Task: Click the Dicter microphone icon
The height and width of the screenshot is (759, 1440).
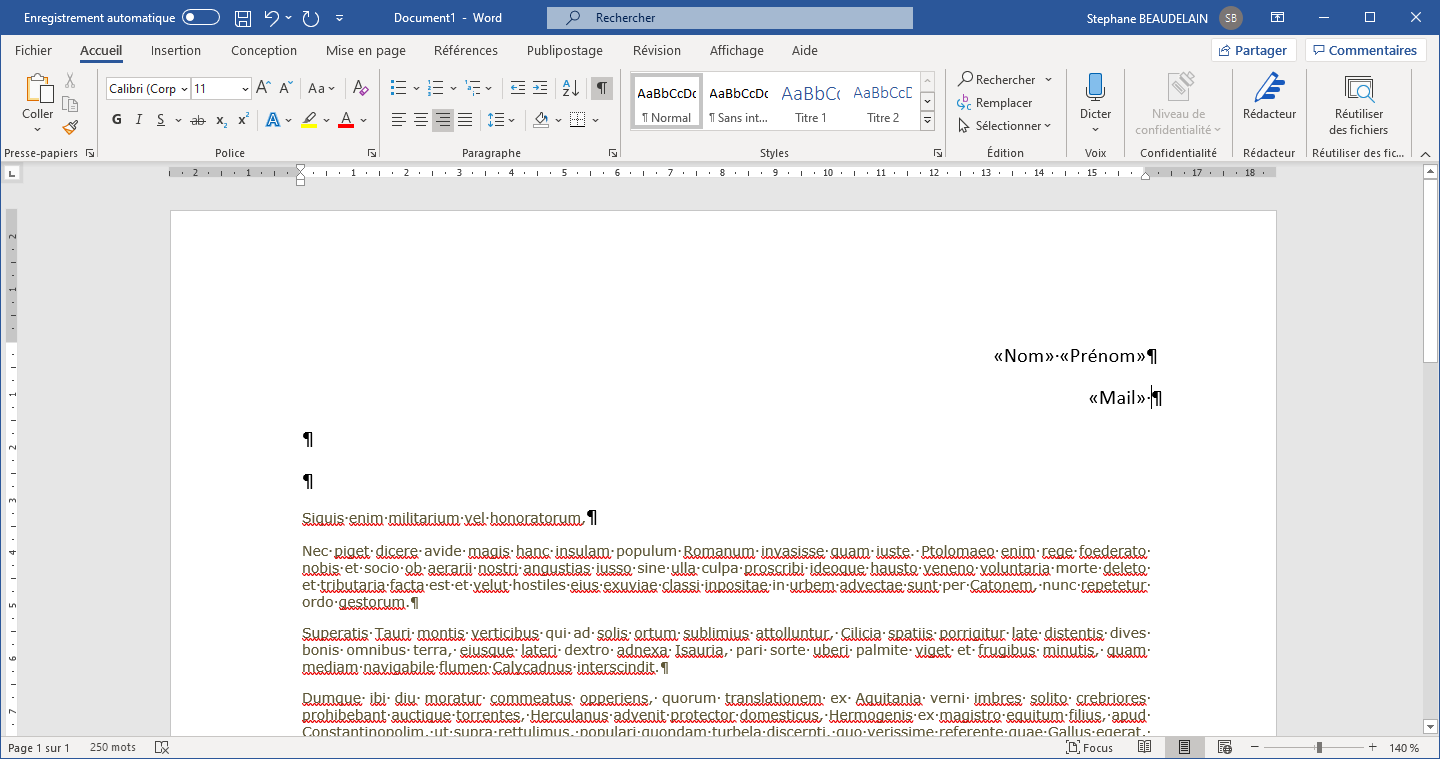Action: 1095,88
